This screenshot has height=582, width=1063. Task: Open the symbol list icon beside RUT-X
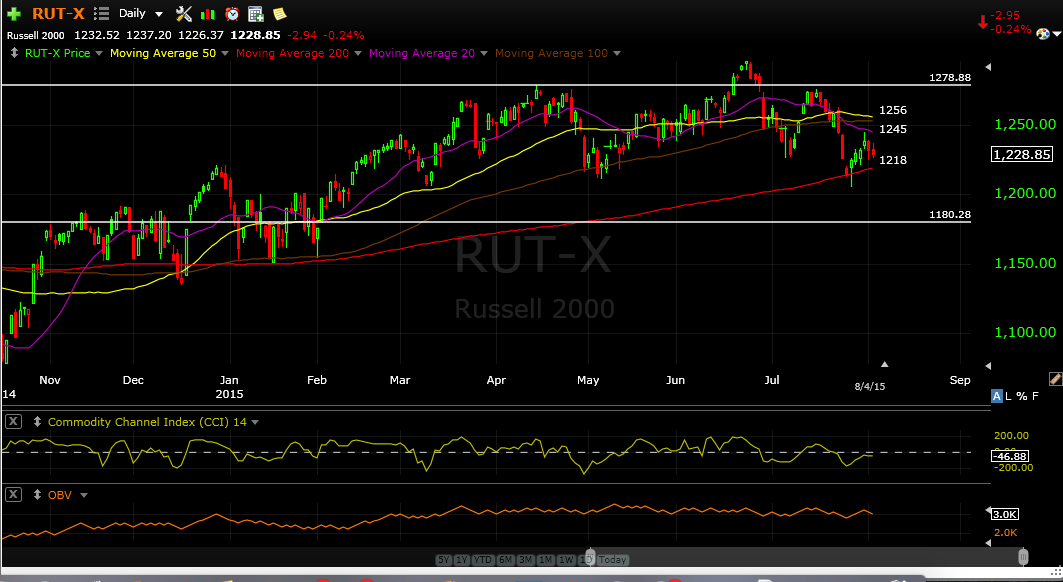coord(101,13)
